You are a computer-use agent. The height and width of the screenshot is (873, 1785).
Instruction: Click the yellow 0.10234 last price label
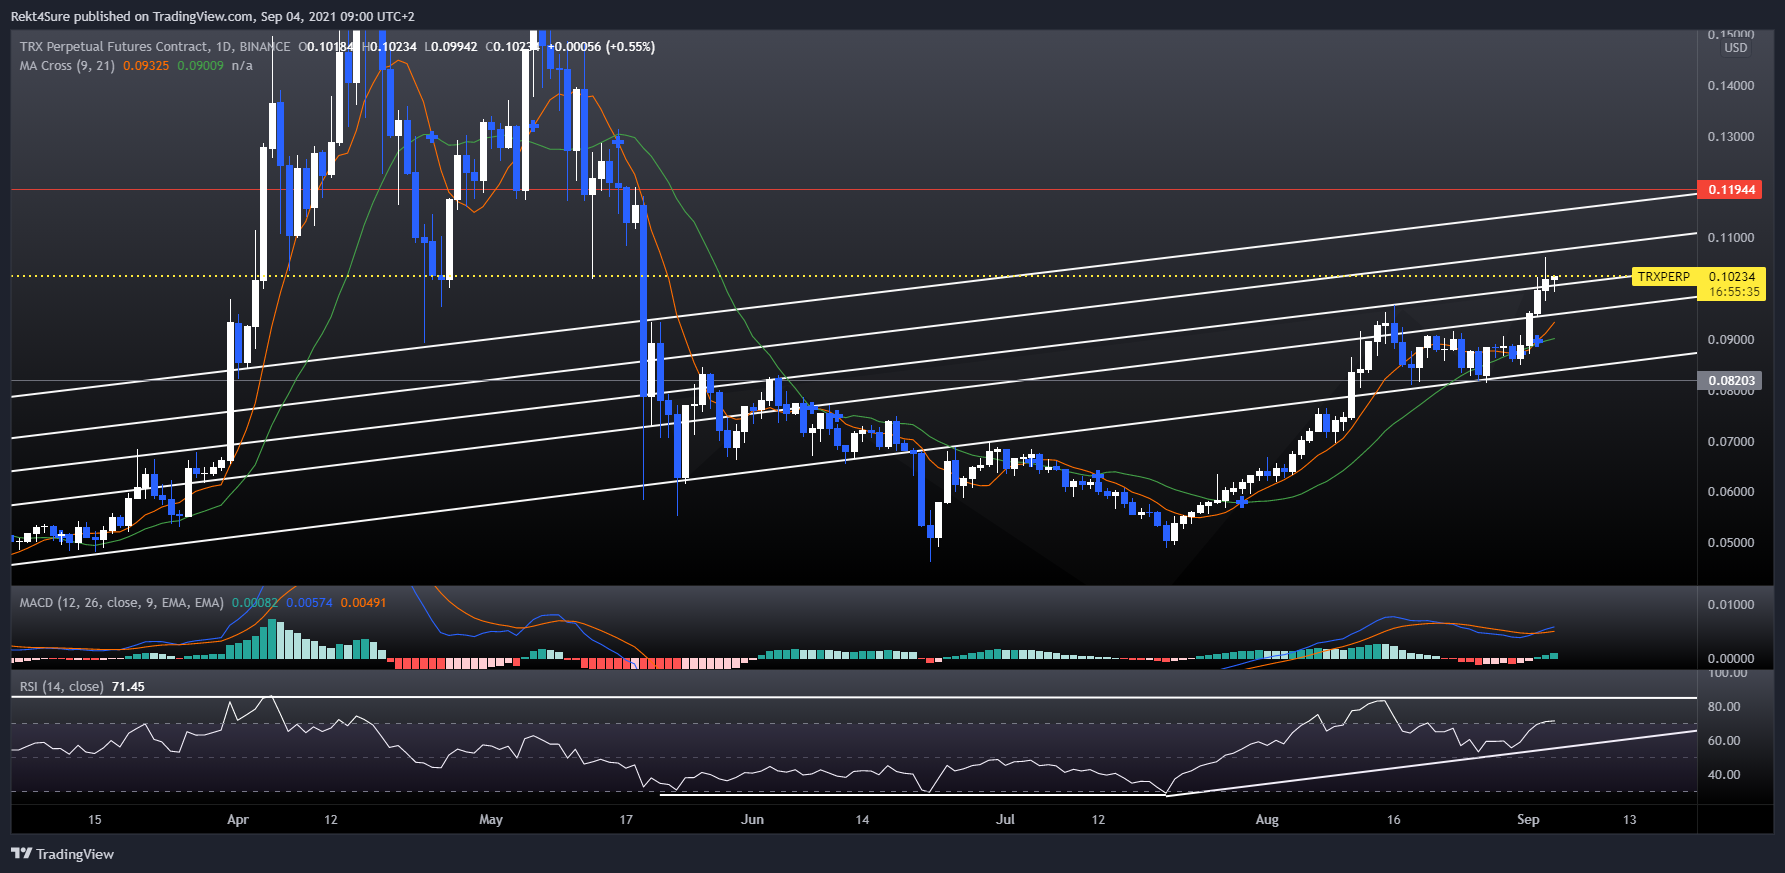1732,277
